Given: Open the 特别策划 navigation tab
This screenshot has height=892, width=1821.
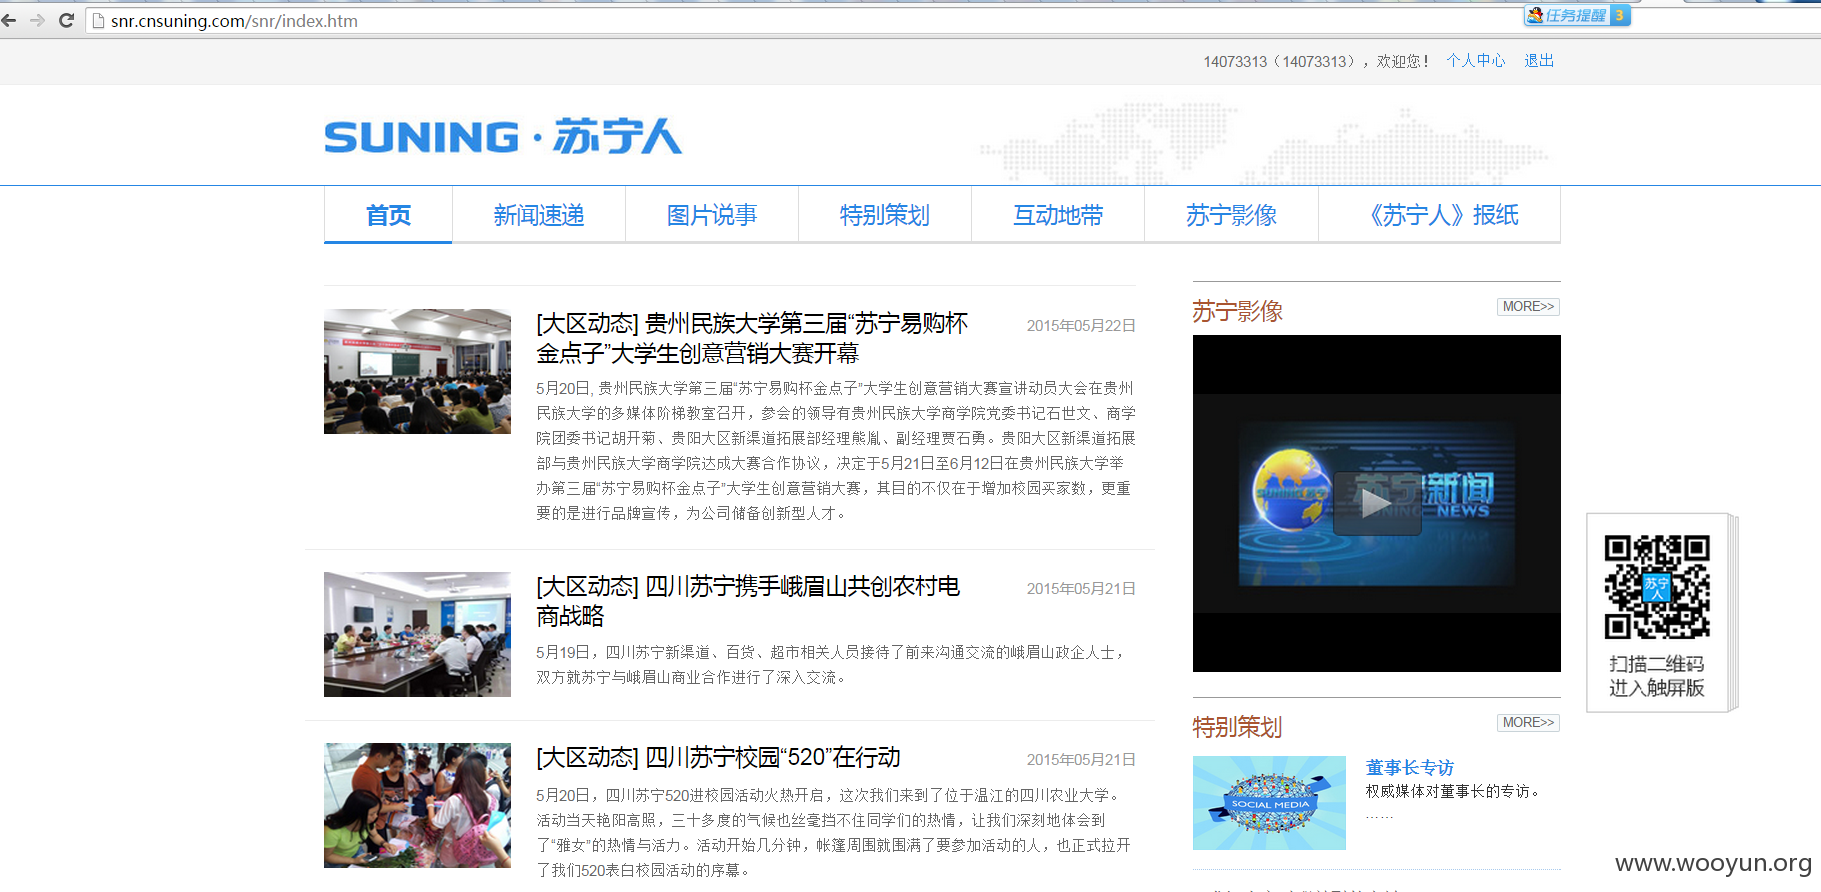Looking at the screenshot, I should [x=885, y=215].
